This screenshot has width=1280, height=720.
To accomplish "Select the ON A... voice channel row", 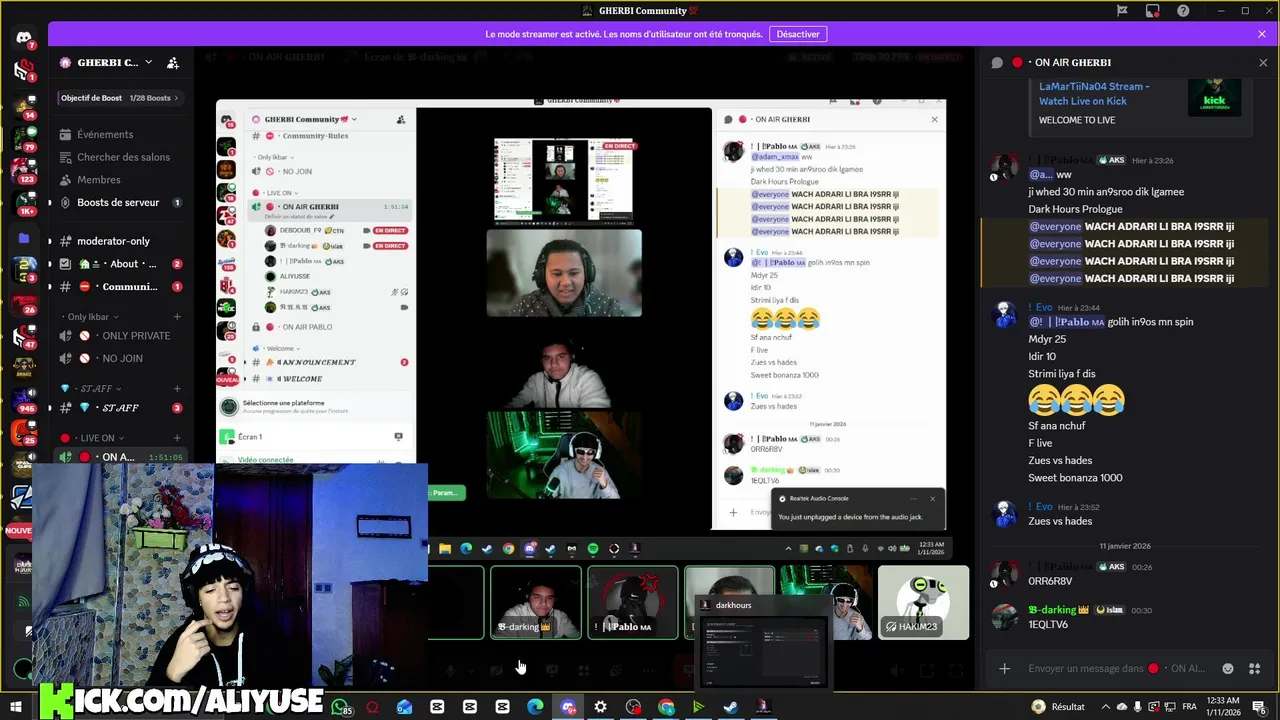I will click(121, 457).
